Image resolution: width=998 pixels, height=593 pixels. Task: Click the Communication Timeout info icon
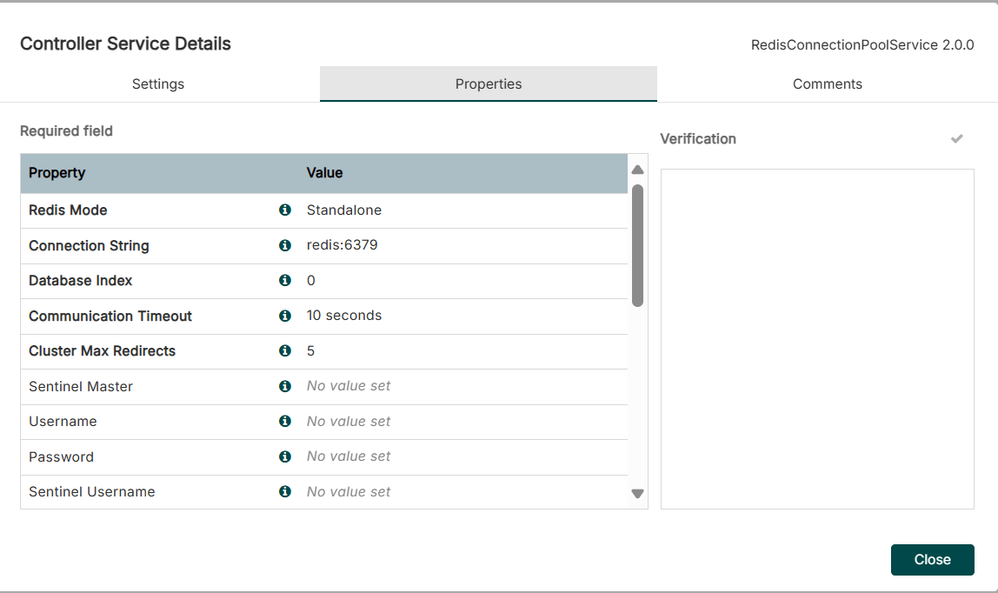pyautogui.click(x=284, y=315)
